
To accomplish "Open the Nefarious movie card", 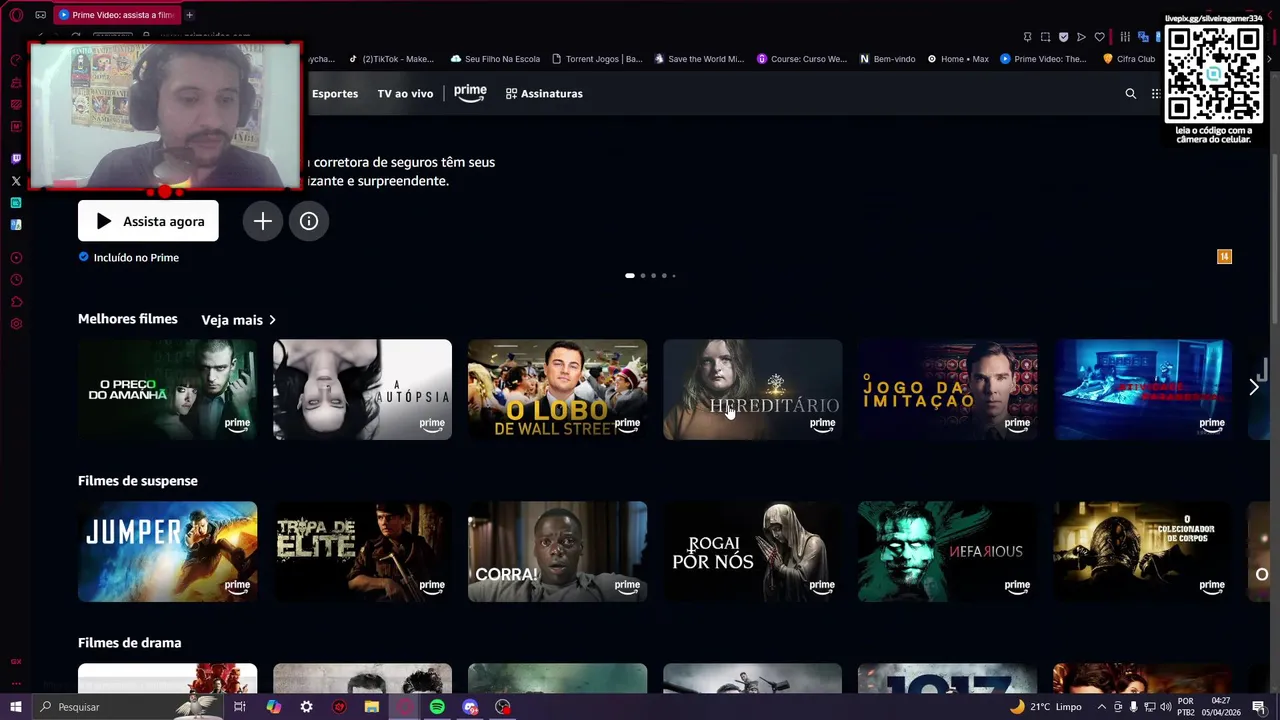I will (x=947, y=551).
